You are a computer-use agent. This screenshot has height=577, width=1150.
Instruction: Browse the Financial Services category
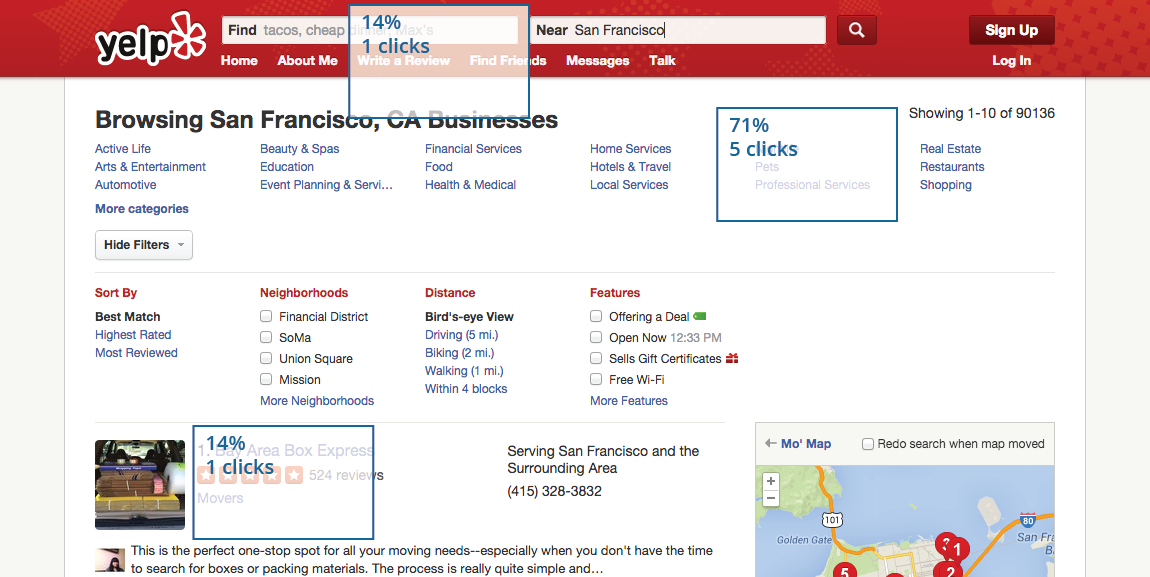473,149
